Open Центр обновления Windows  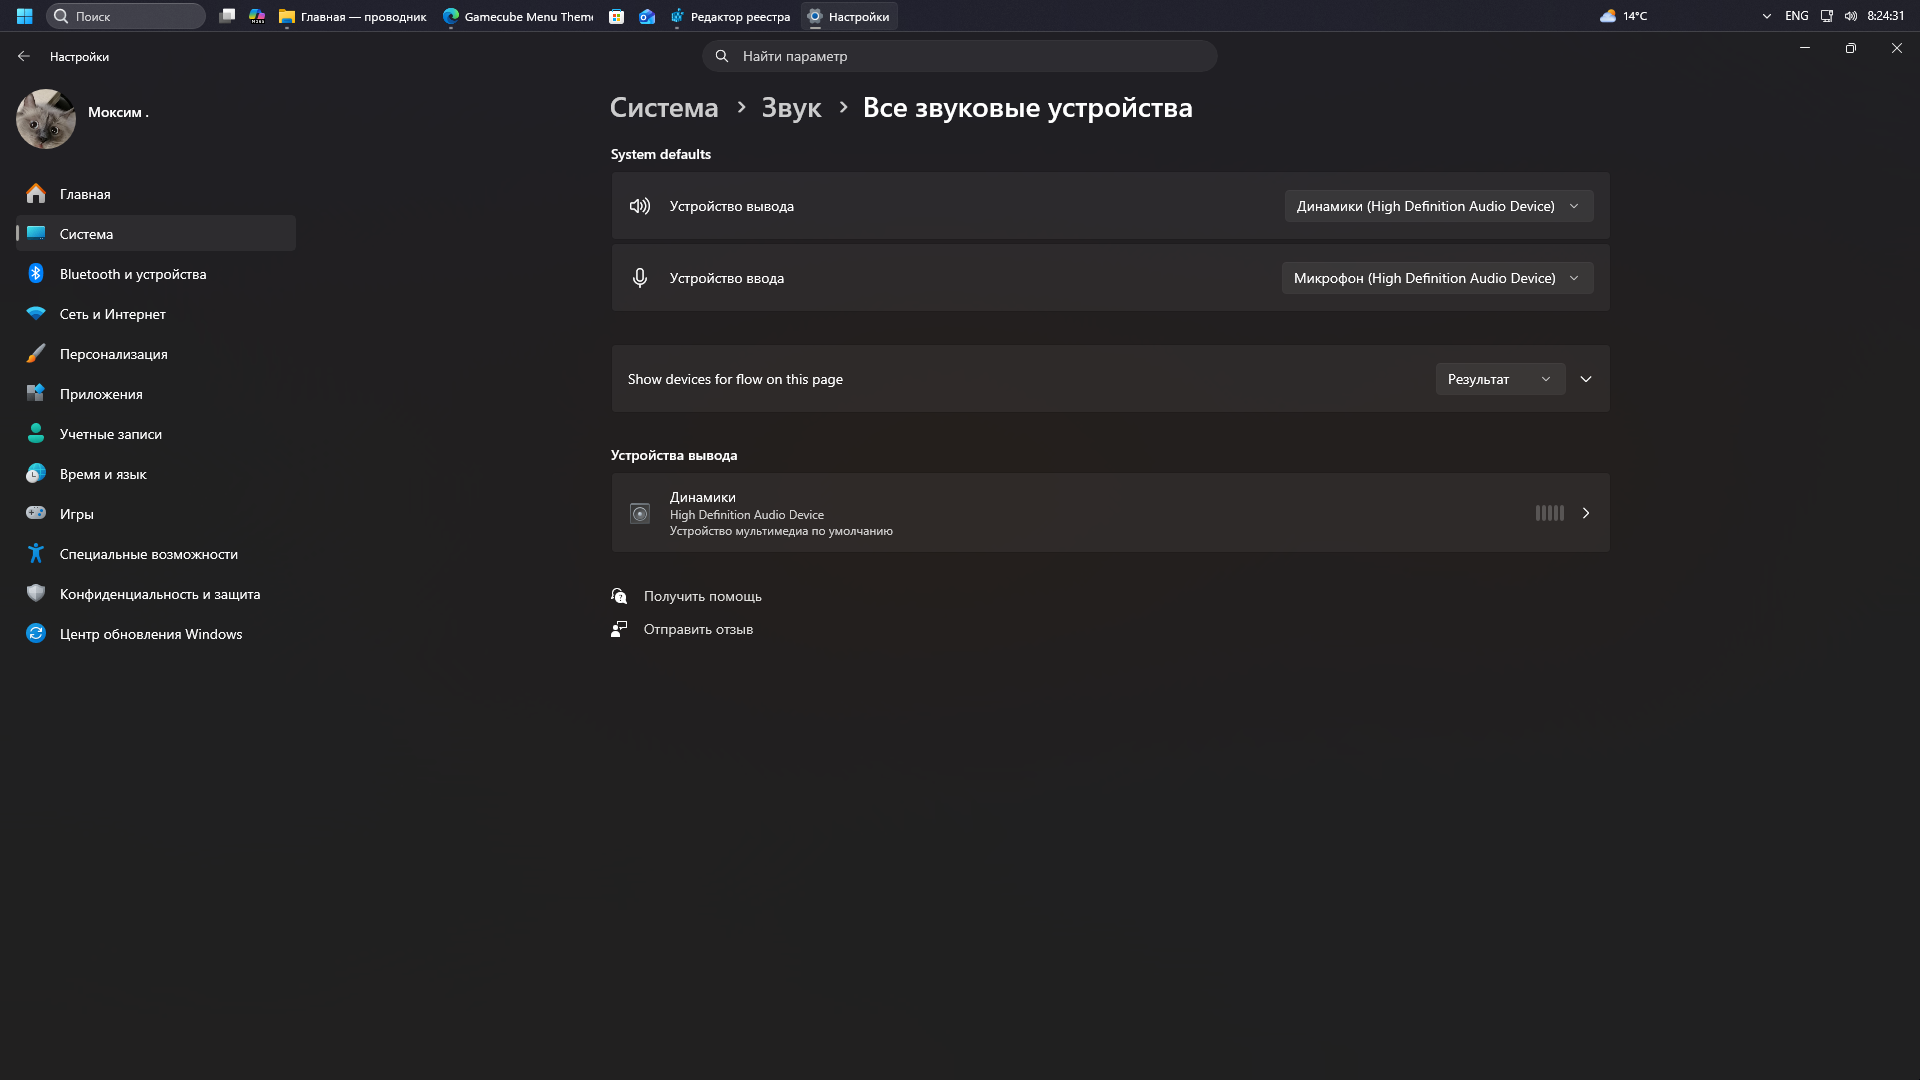[x=156, y=634]
